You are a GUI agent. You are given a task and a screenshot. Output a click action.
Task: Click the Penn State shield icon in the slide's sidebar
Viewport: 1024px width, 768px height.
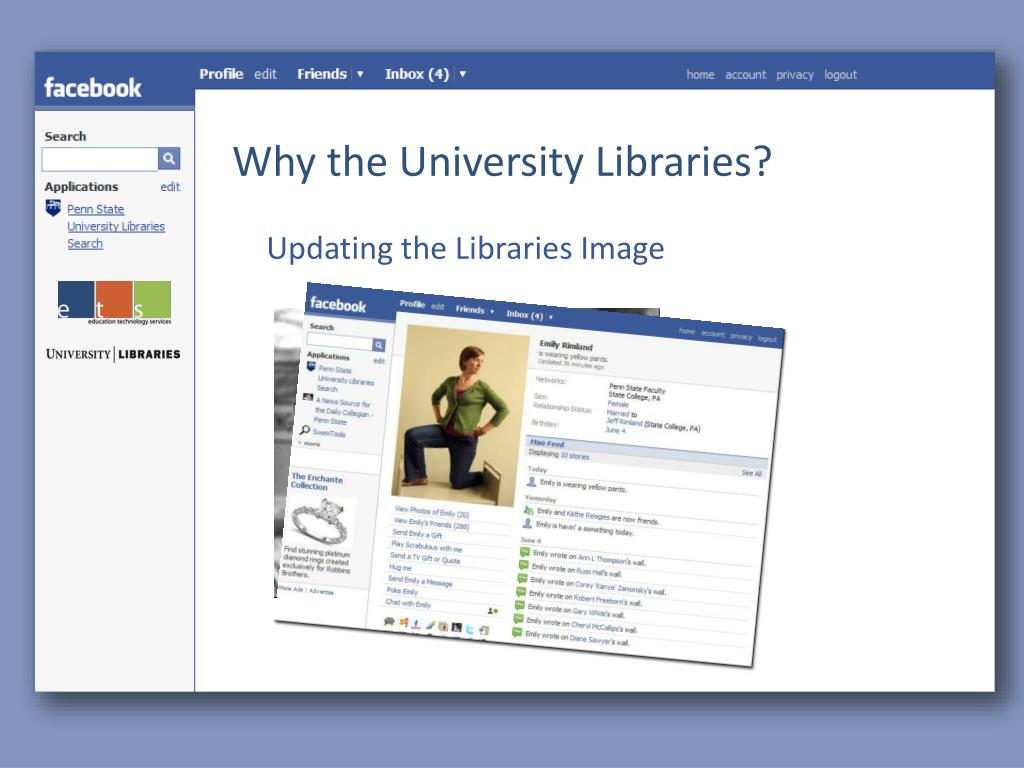point(53,208)
